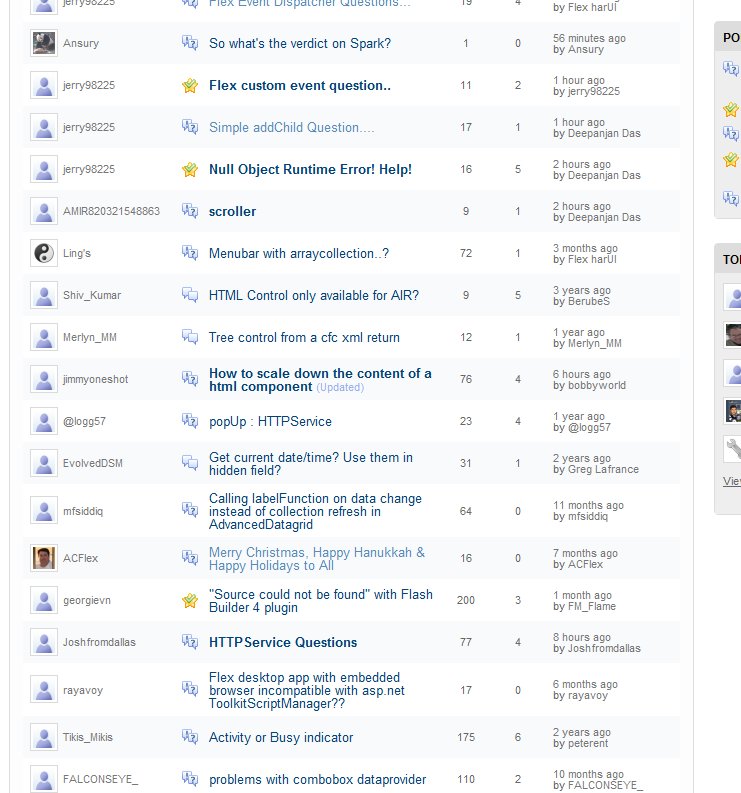Image resolution: width=741 pixels, height=793 pixels.
Task: Click last poster 'FM_Flame'
Action: click(x=592, y=606)
